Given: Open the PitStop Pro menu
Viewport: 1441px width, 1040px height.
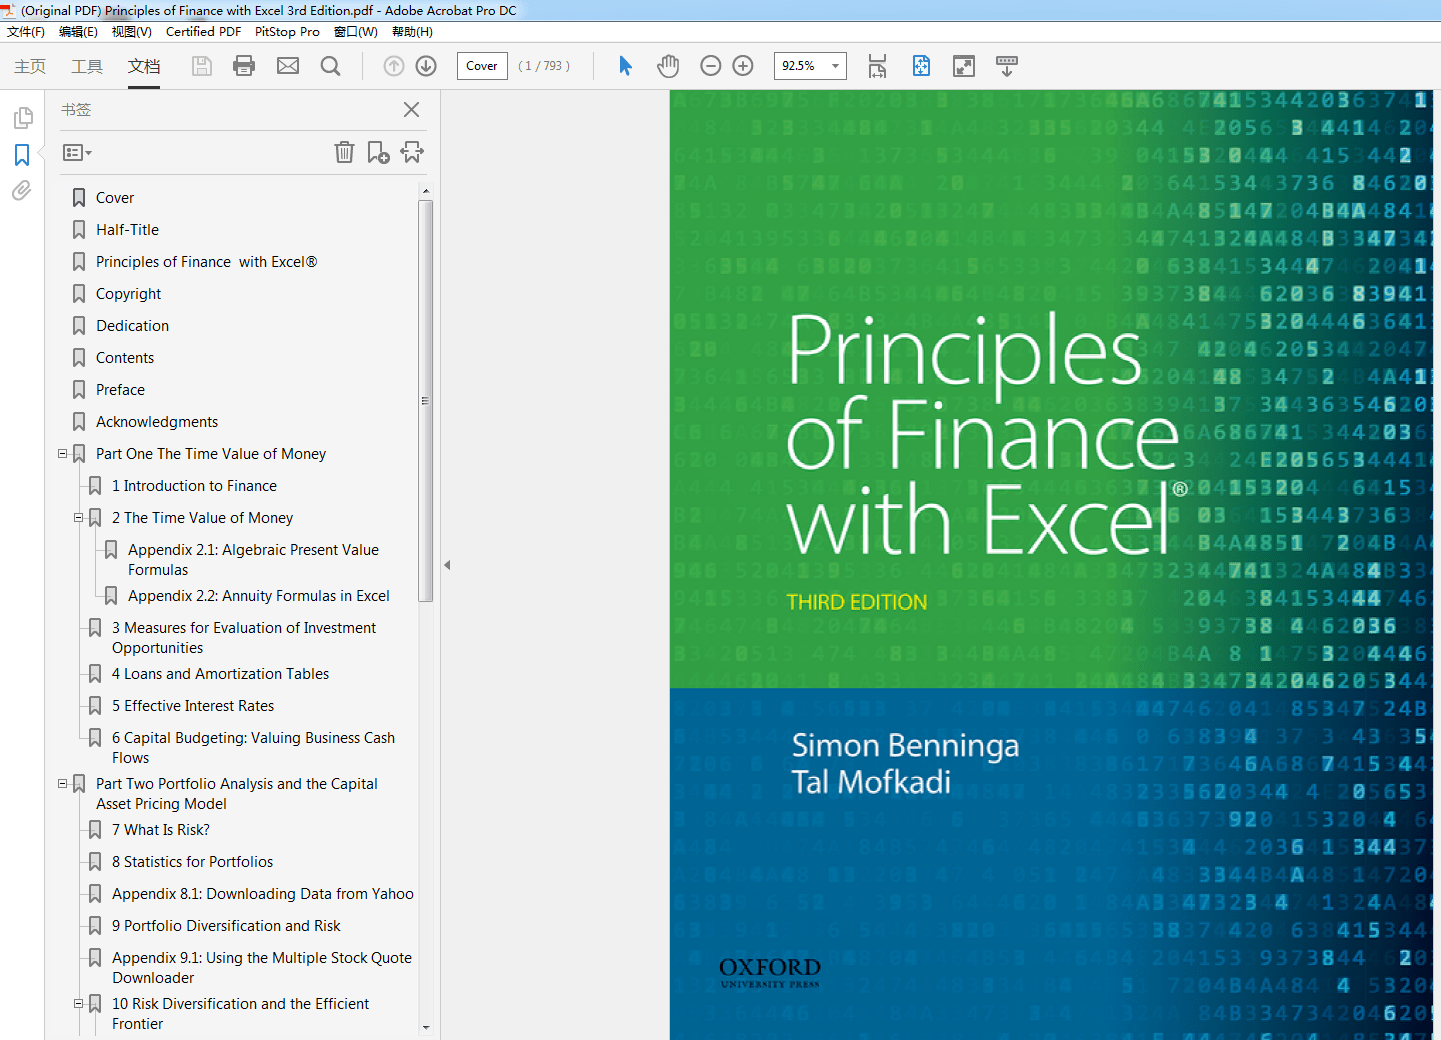Looking at the screenshot, I should coord(287,31).
